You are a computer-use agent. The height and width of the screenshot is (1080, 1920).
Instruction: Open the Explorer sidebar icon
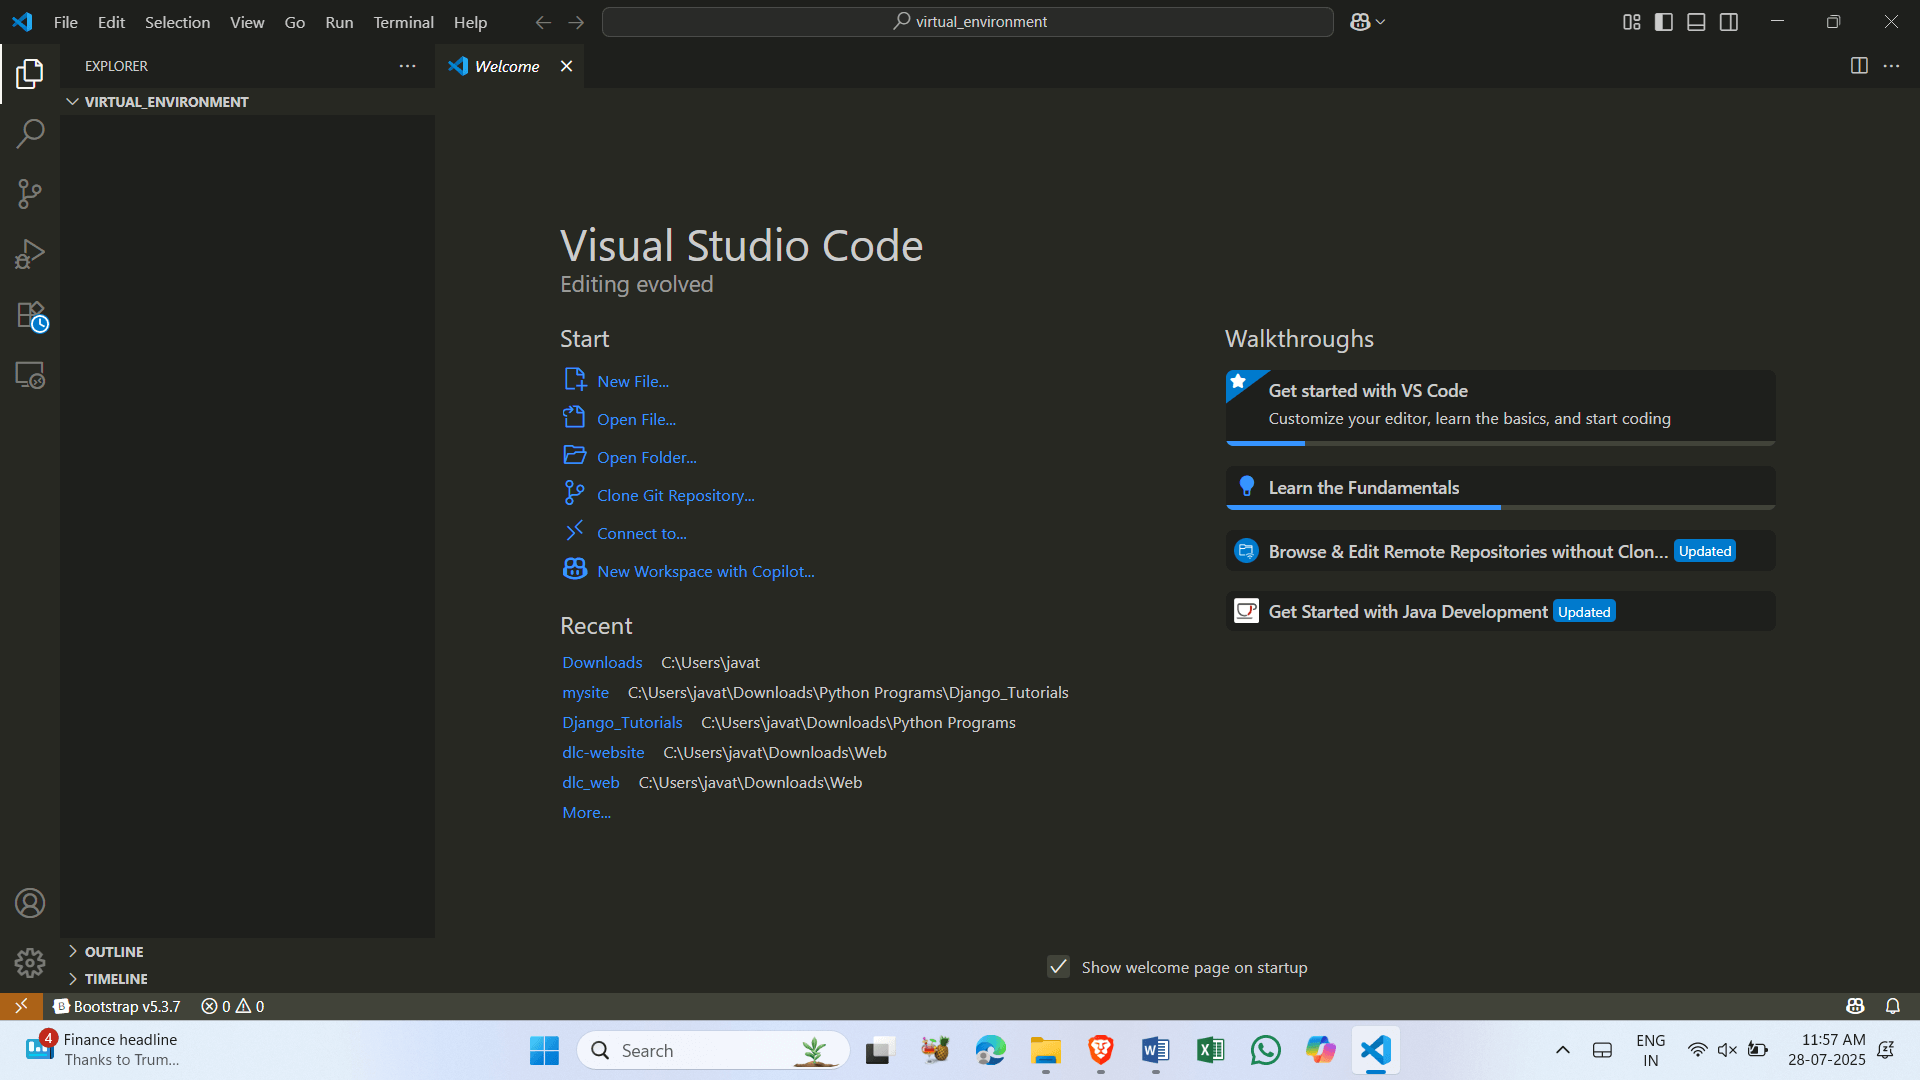coord(29,73)
